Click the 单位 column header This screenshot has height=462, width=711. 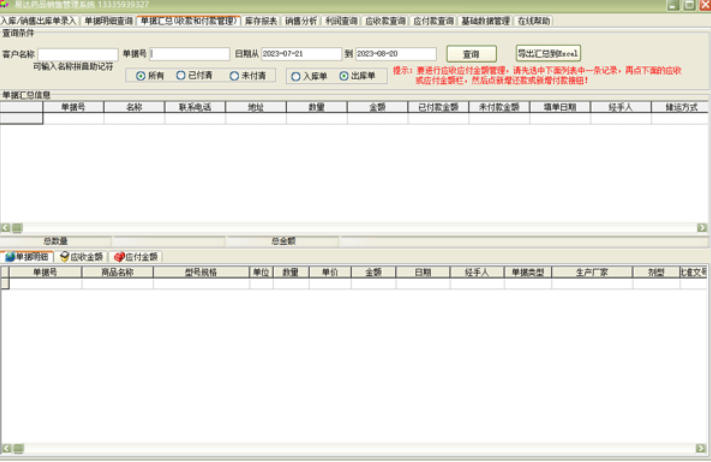261,272
